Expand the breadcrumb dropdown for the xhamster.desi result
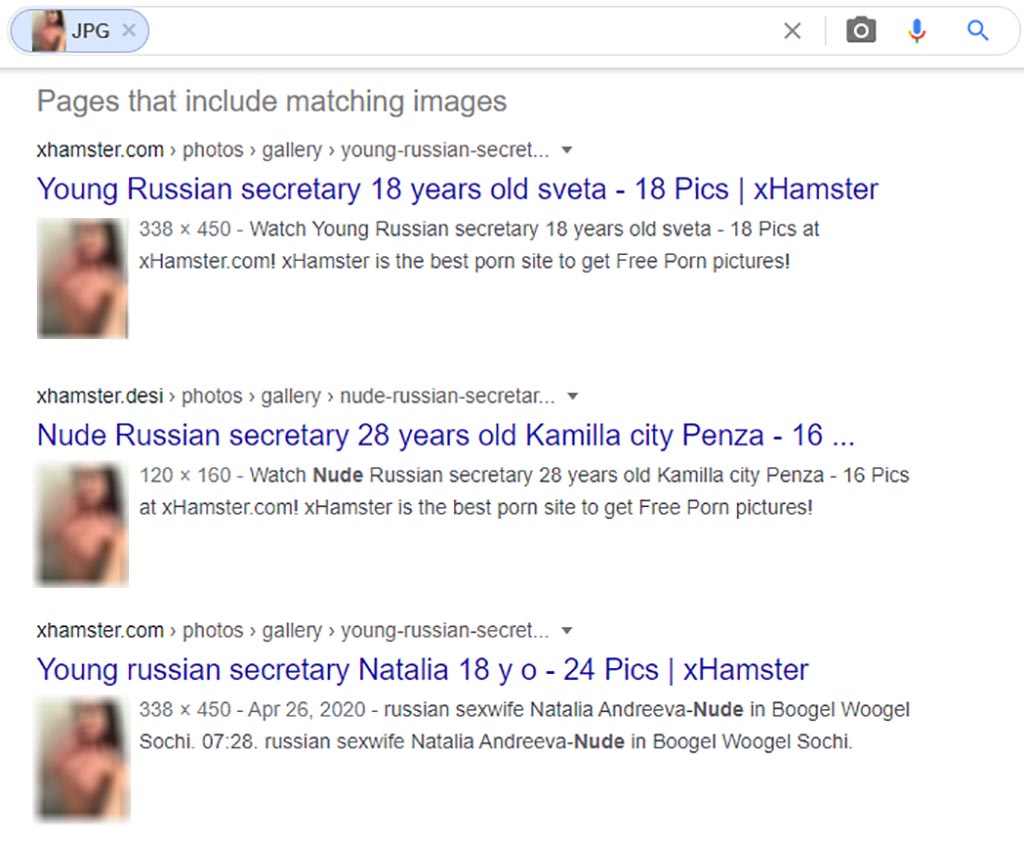The image size is (1024, 847). click(572, 395)
